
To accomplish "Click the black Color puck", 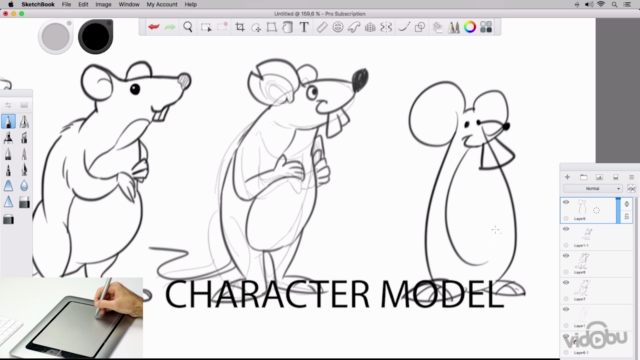I will [x=96, y=36].
